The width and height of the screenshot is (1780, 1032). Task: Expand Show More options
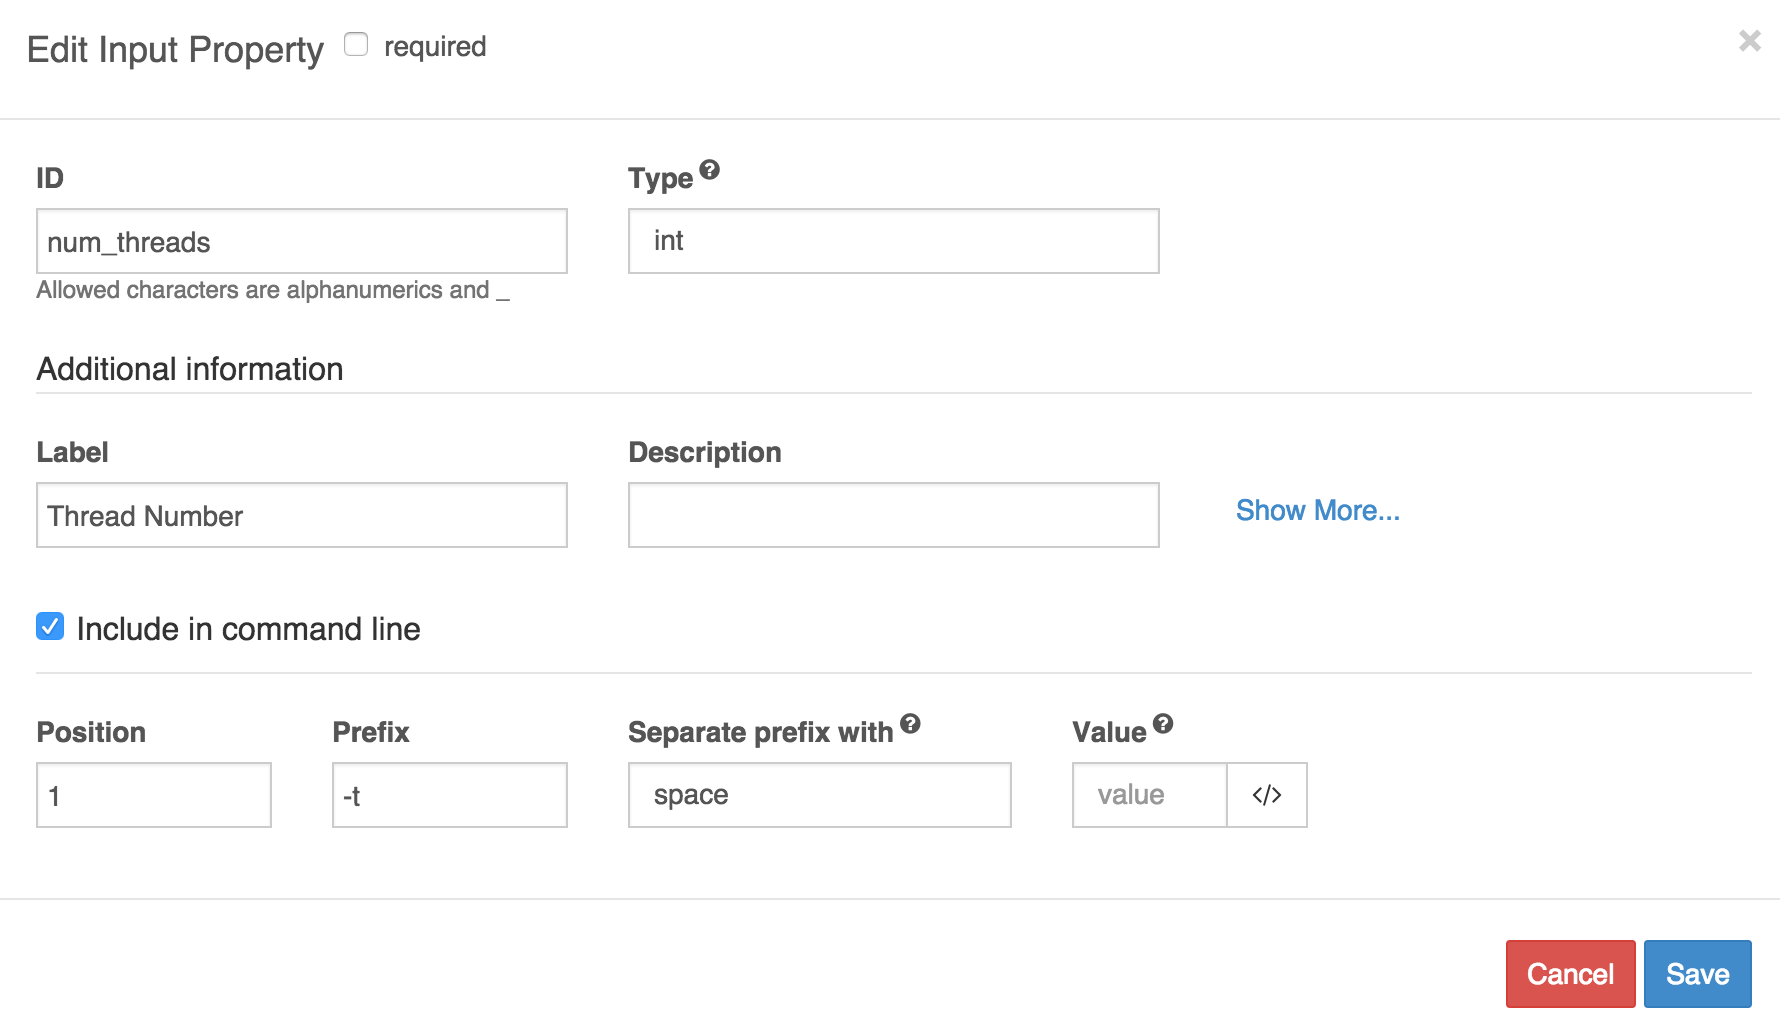[x=1317, y=511]
